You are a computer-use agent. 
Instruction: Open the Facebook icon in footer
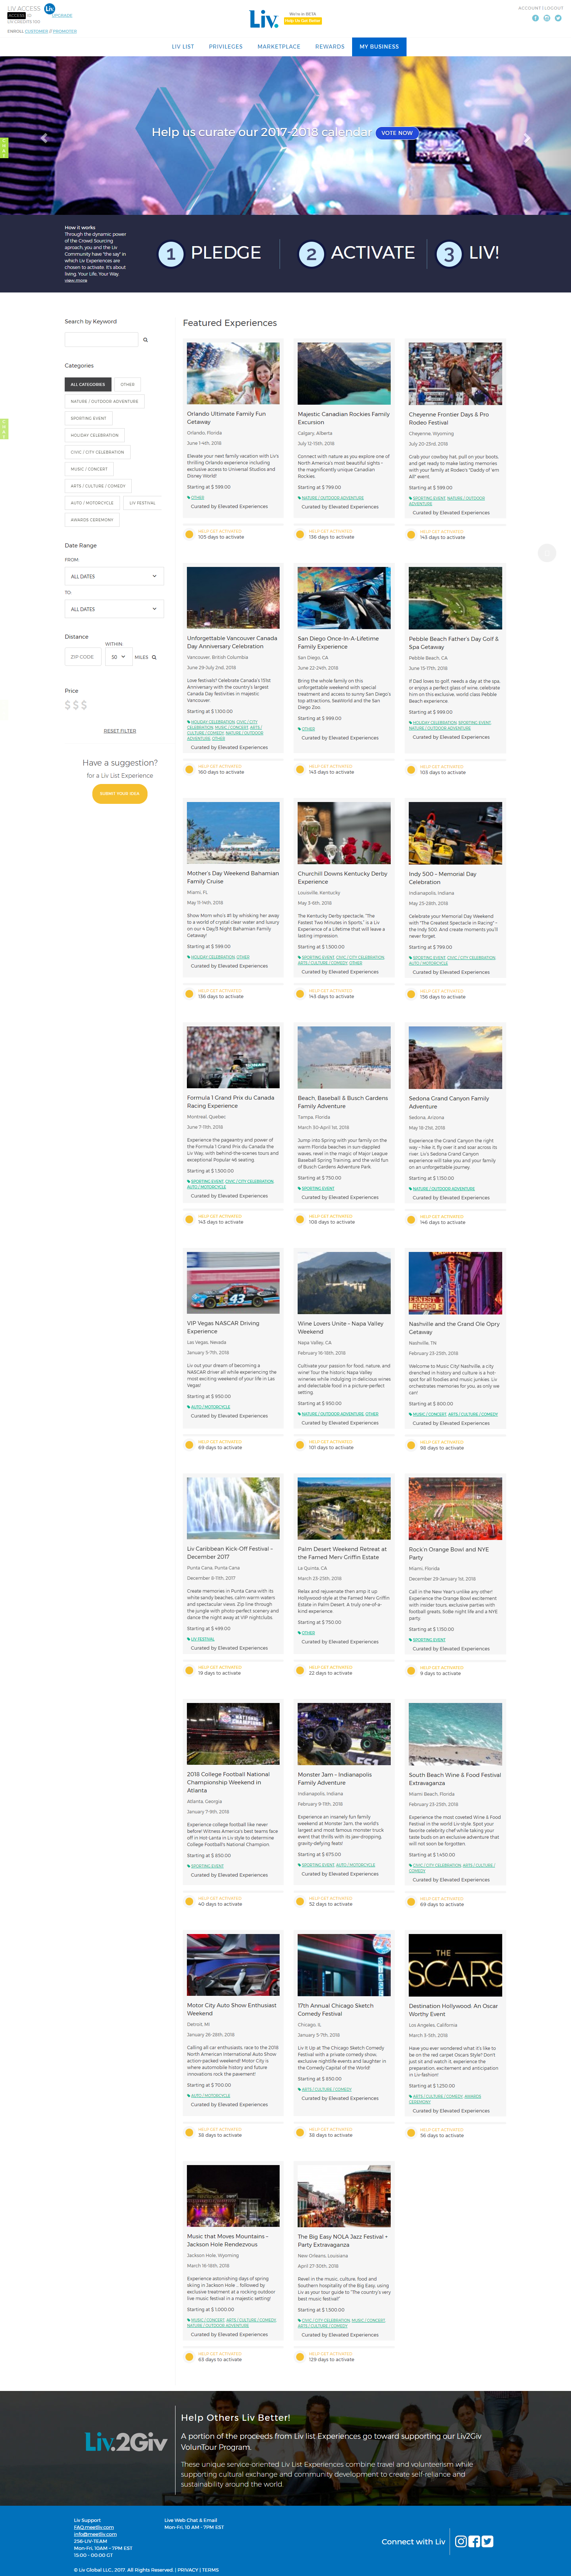pos(474,2541)
